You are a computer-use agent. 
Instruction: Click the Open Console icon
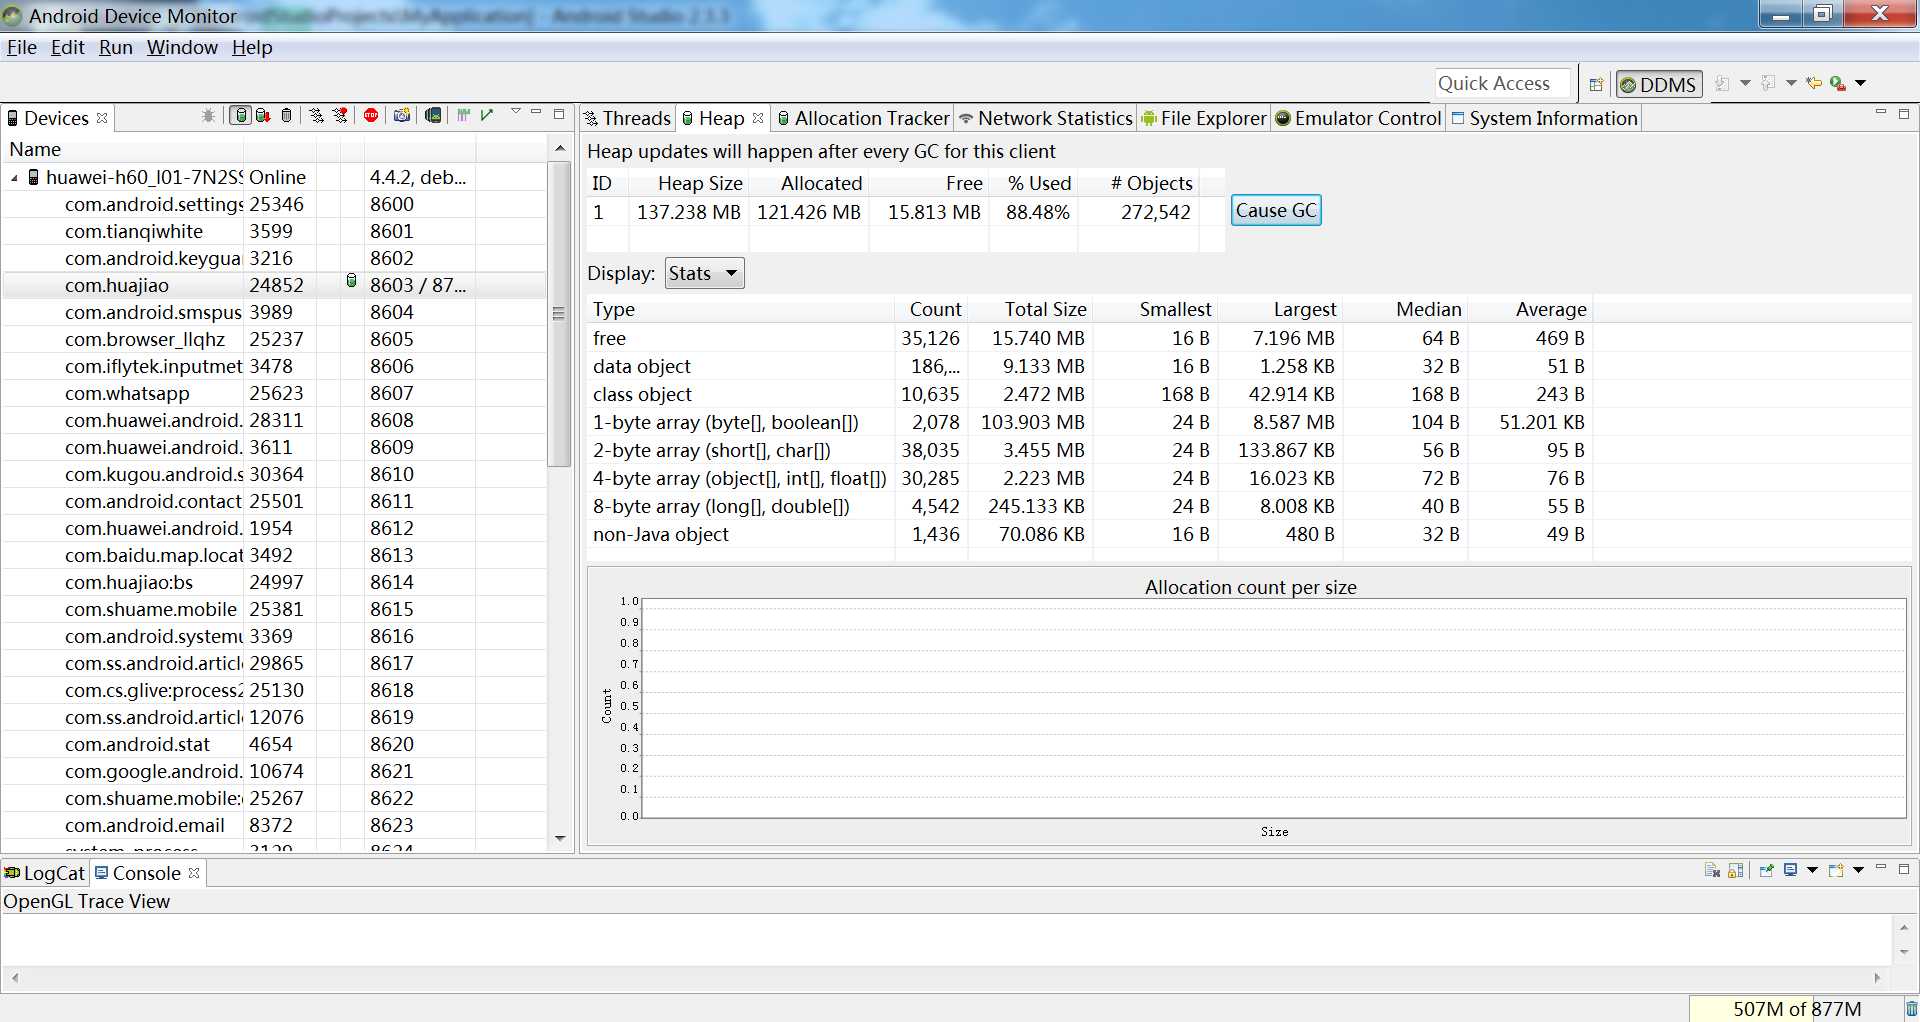coord(1836,870)
